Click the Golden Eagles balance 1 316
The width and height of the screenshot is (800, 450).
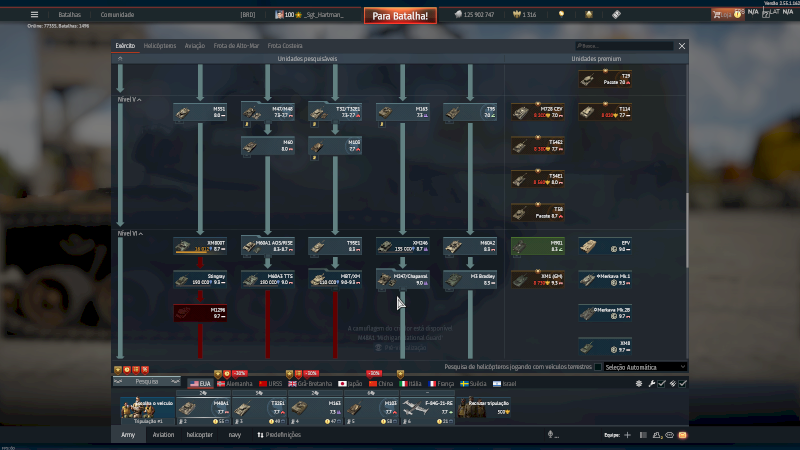coord(525,15)
